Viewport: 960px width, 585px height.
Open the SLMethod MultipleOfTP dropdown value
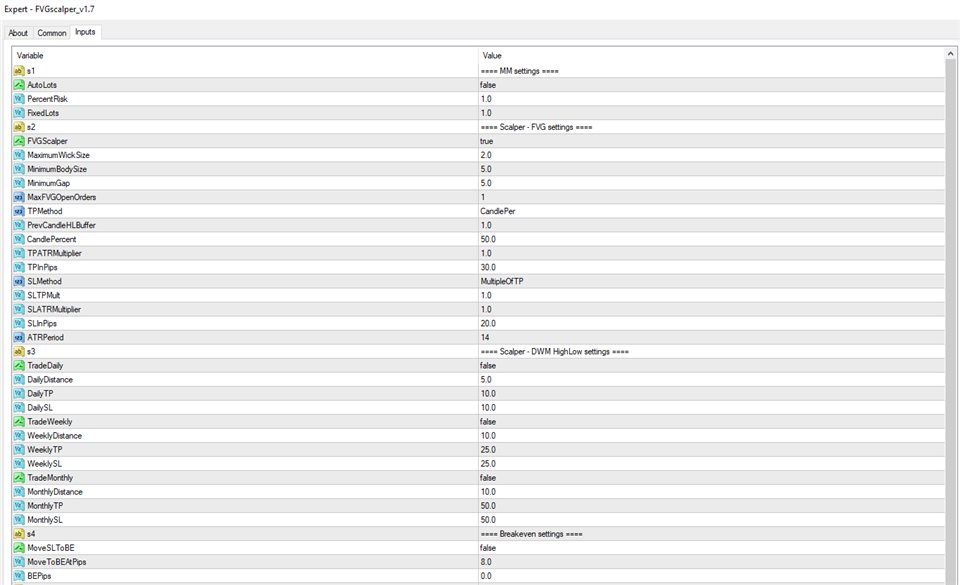click(x=502, y=281)
